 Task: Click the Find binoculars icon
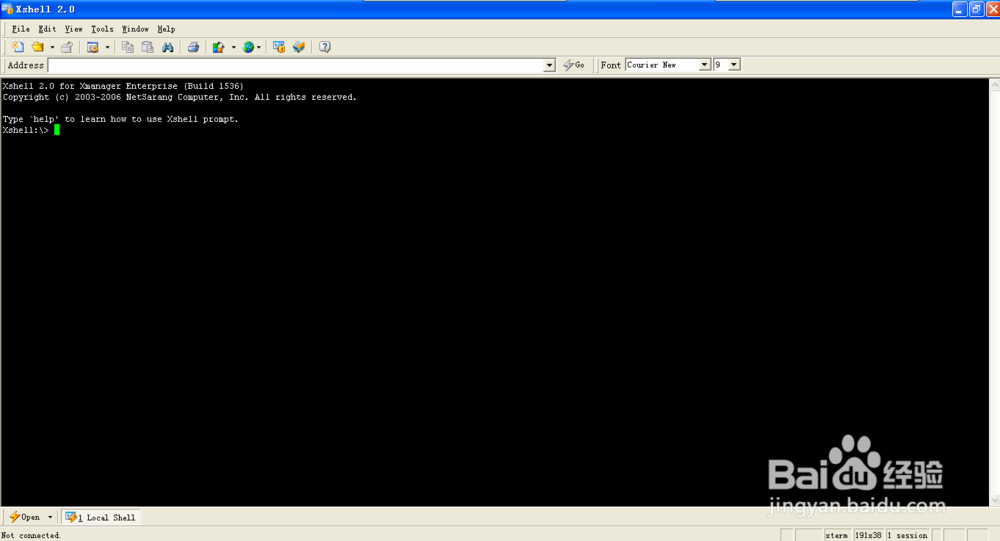coord(168,47)
